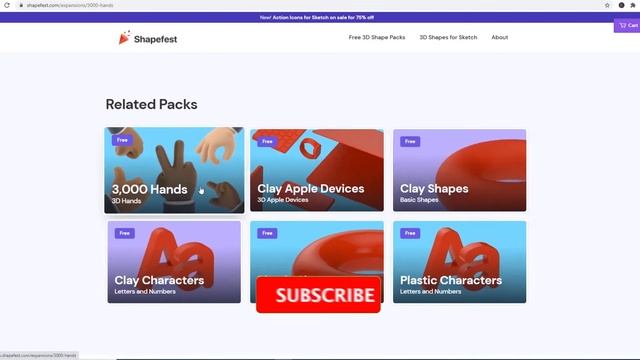Click the browser address bar URL
Screen dimensions: 640x360
coord(70,5)
